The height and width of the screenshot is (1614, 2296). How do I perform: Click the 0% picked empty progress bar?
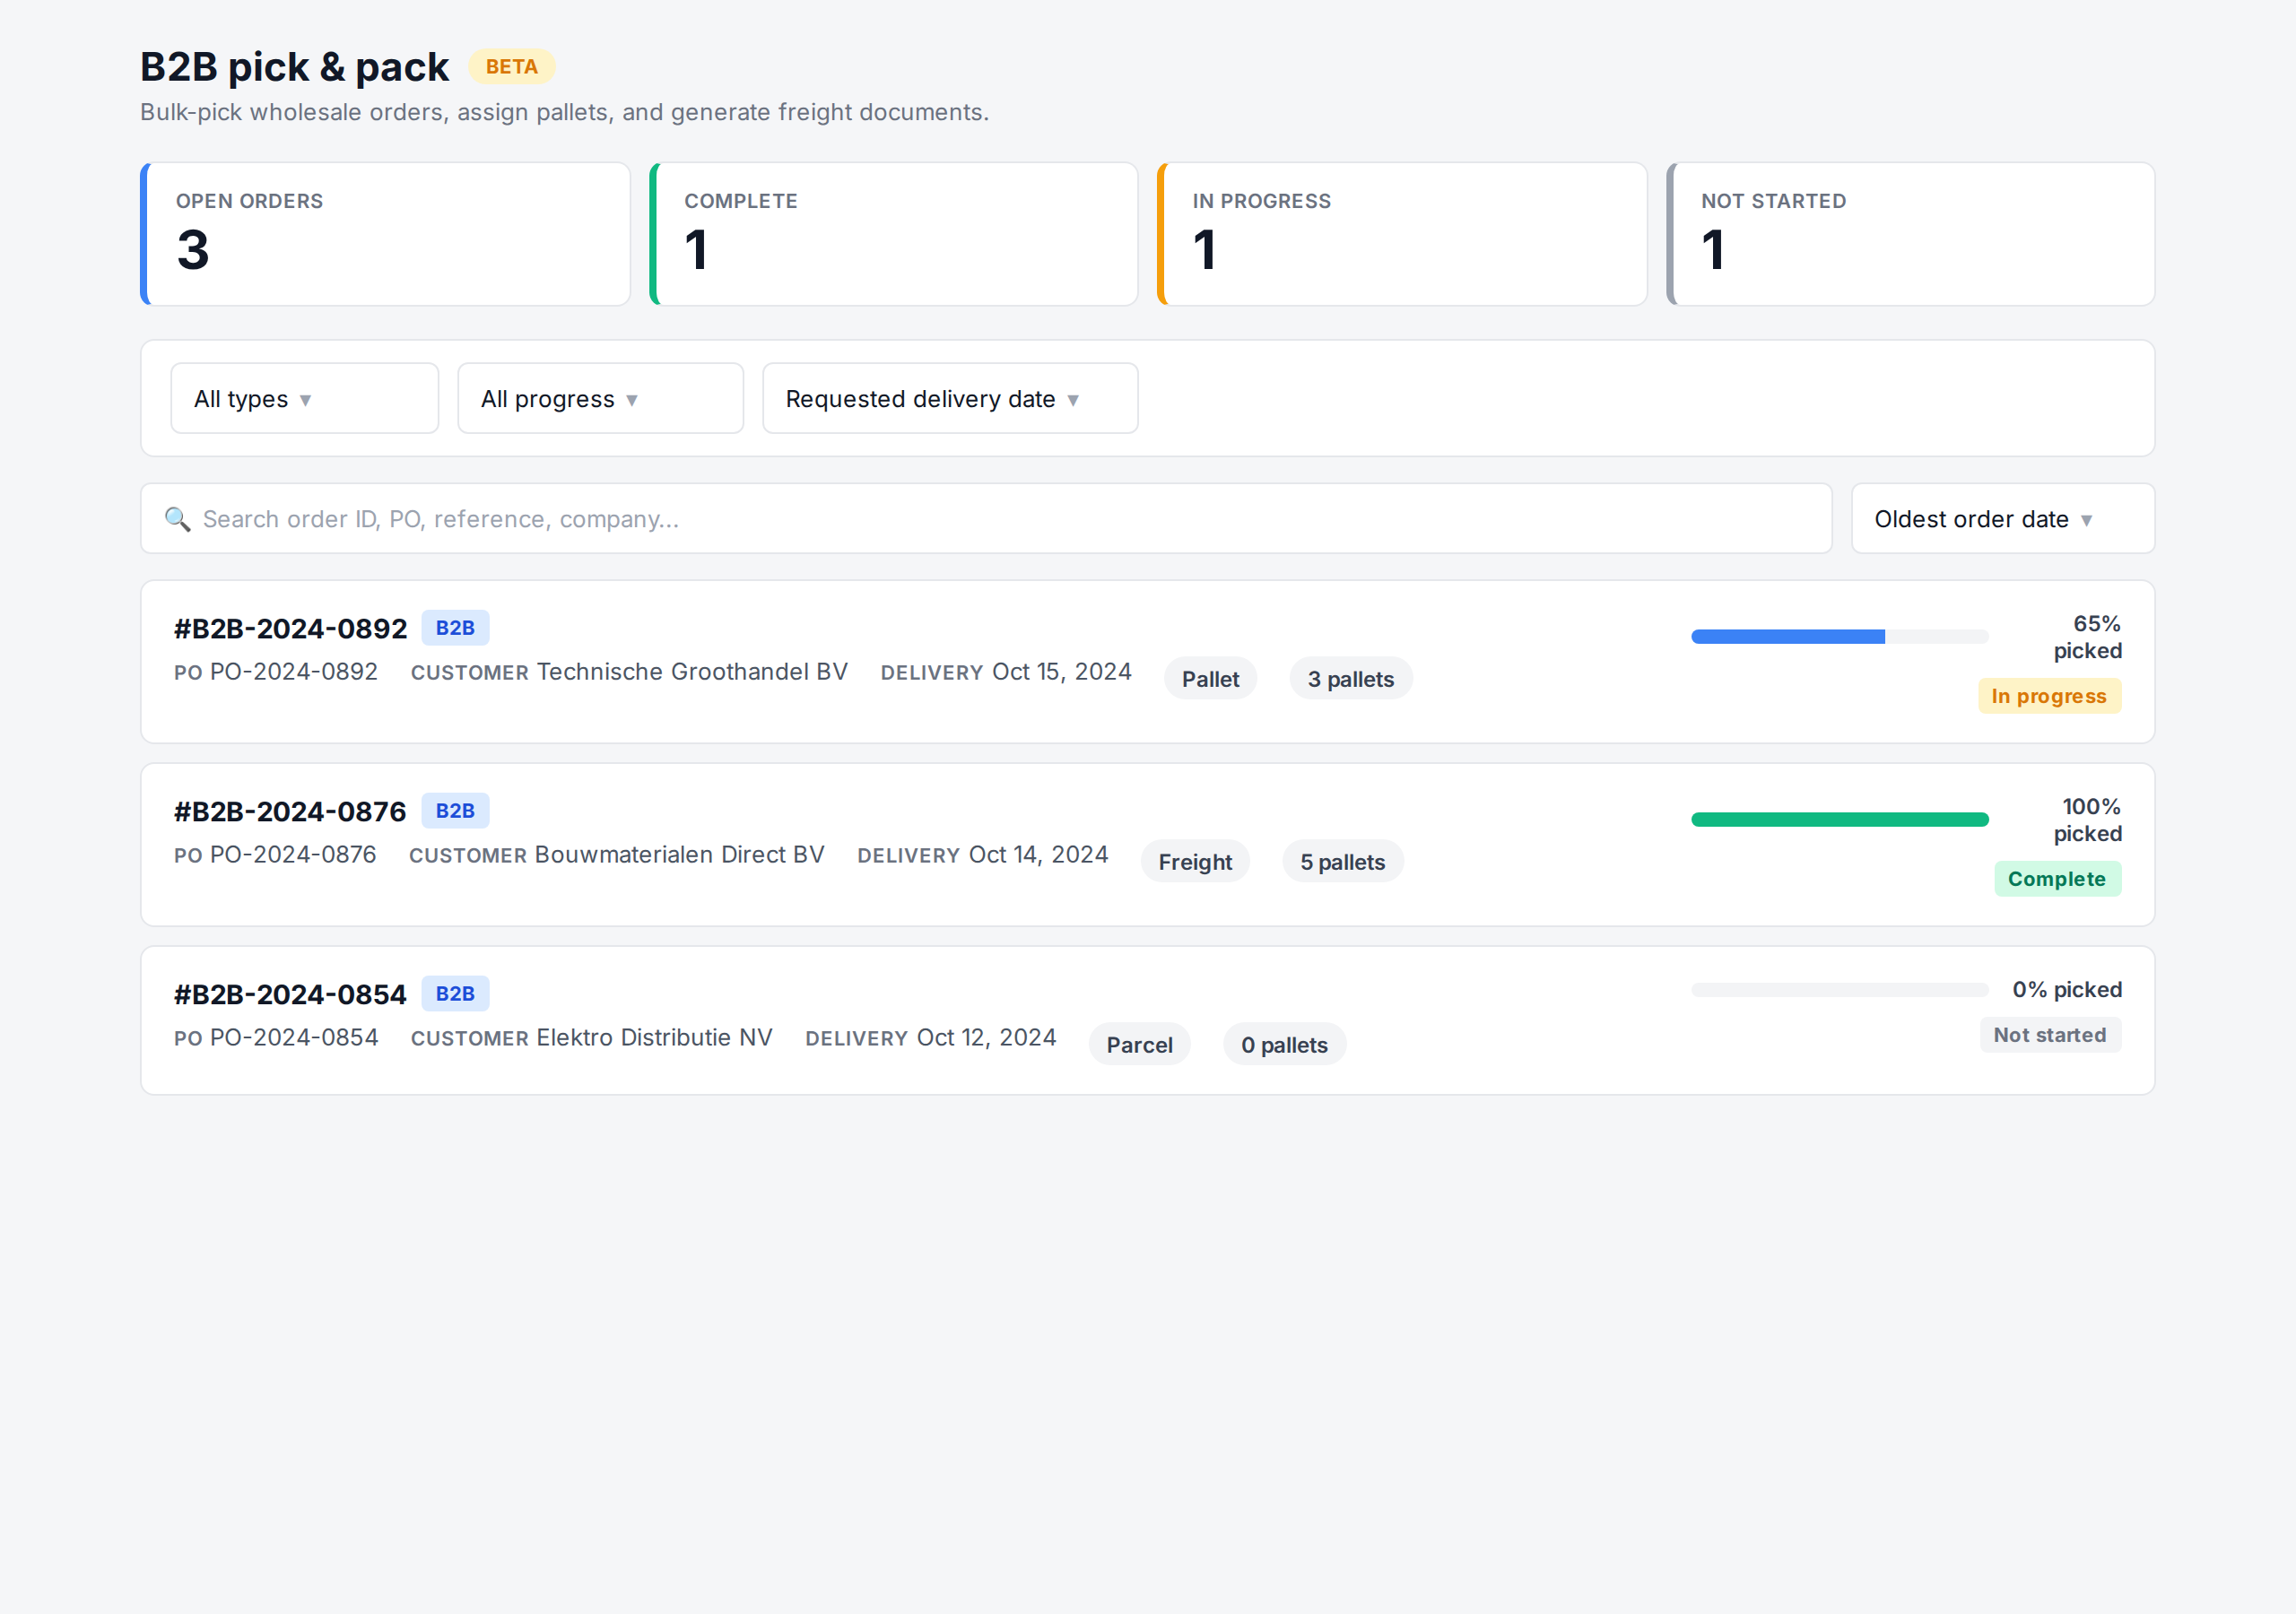point(1839,990)
